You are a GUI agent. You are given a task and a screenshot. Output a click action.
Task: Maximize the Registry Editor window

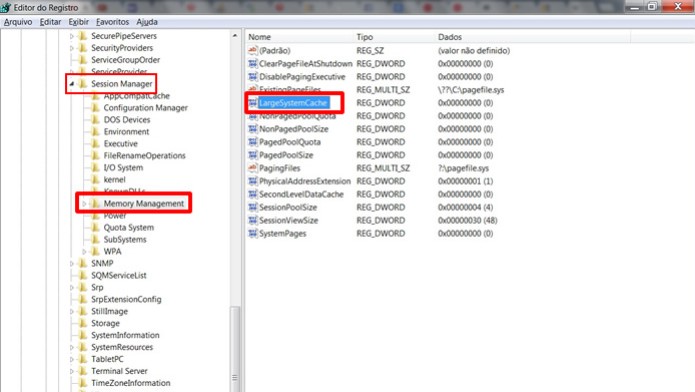point(652,6)
